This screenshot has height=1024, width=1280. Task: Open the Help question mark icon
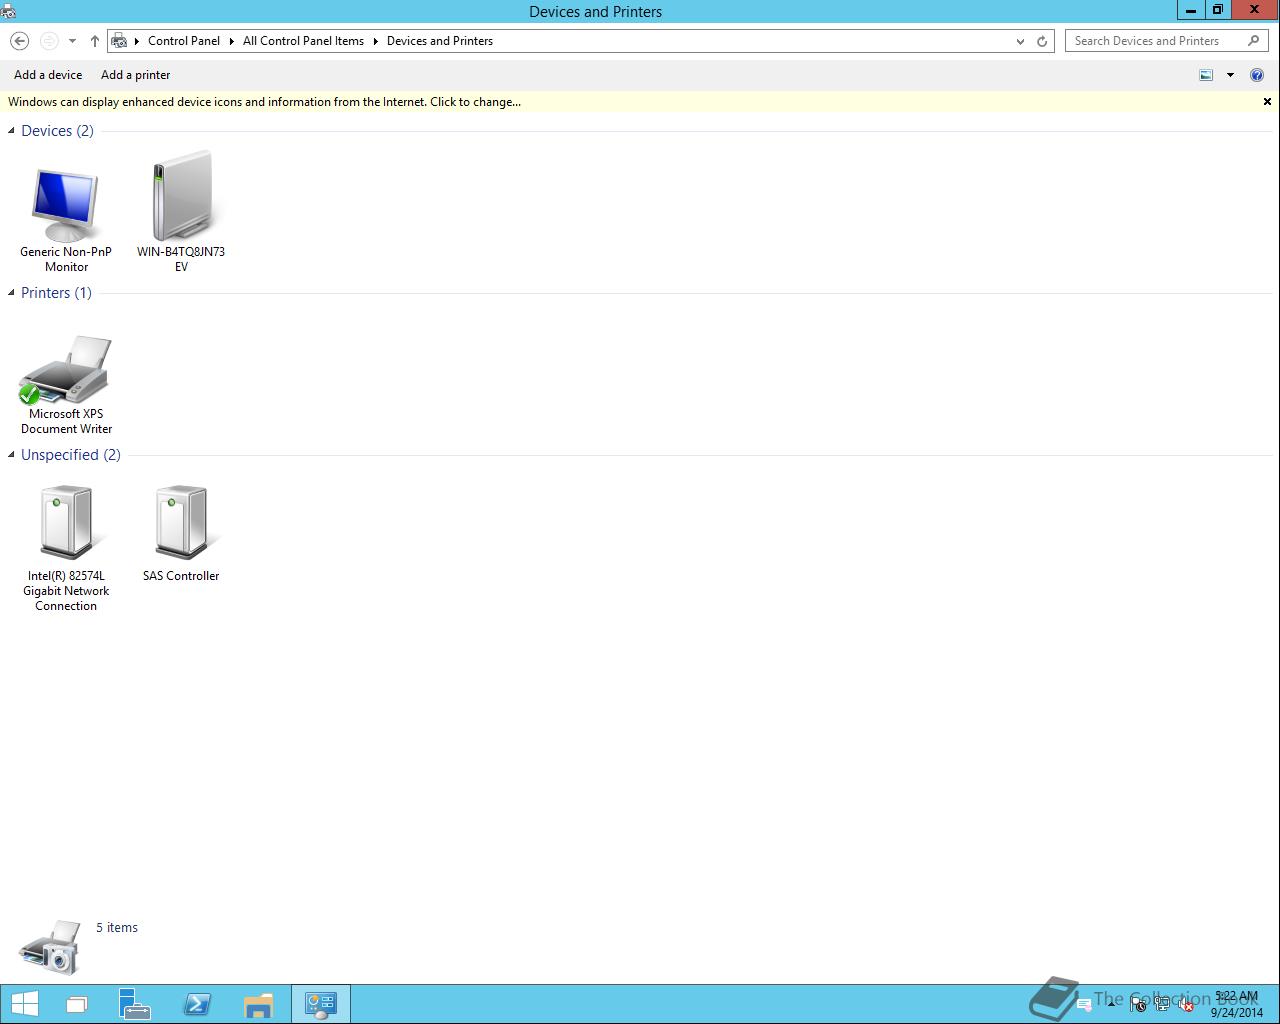point(1257,75)
